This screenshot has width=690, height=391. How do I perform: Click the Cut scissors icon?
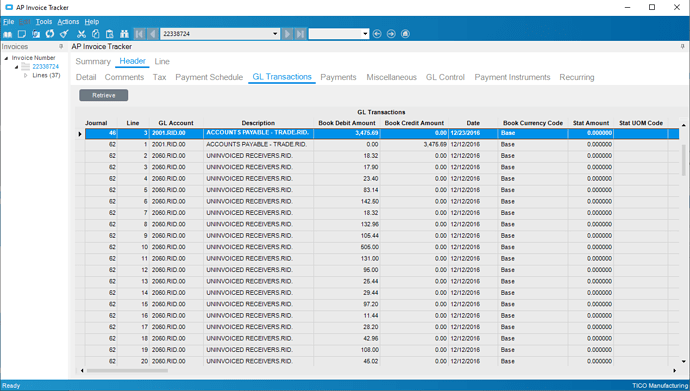(x=81, y=34)
